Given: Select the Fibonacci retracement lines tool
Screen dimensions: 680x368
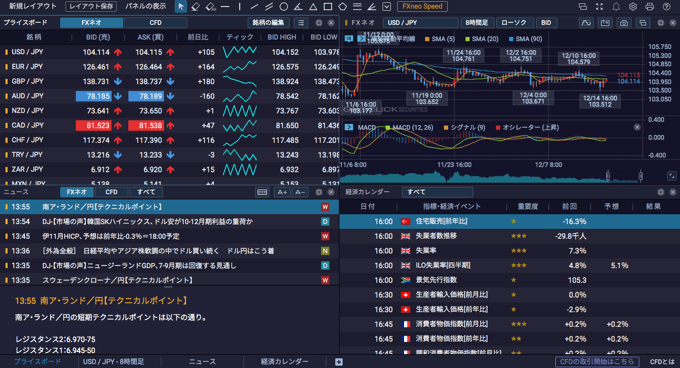Looking at the screenshot, I should pos(357,7).
